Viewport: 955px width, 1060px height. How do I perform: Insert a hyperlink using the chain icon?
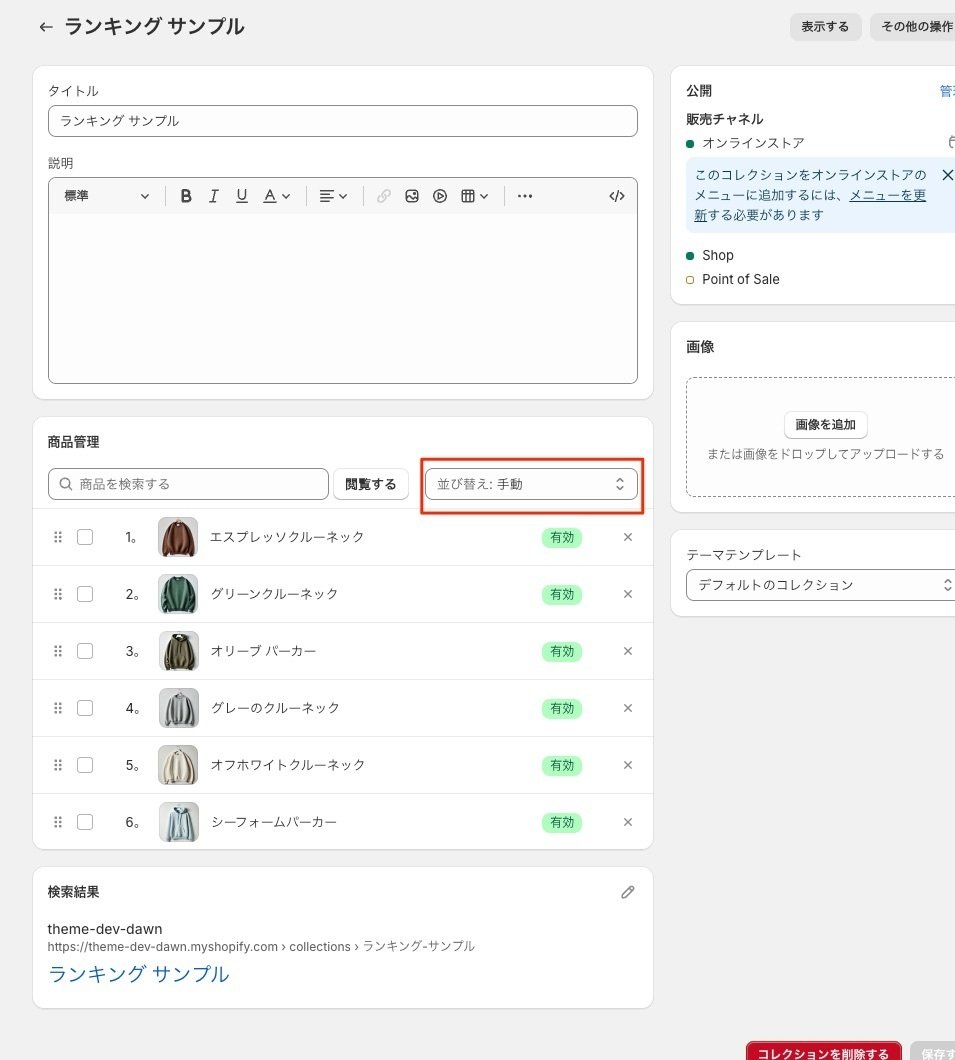(x=384, y=196)
